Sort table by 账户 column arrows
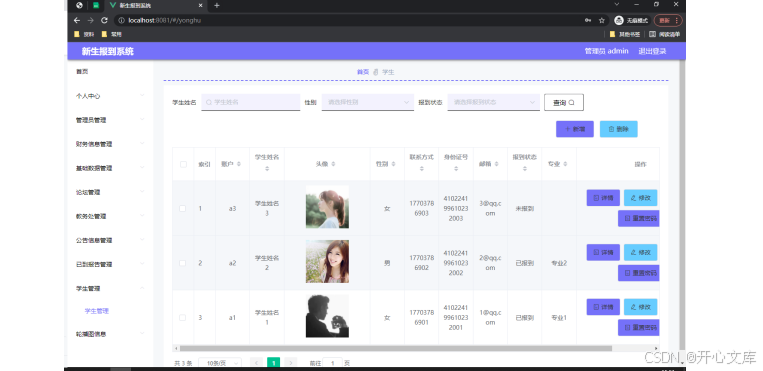Screen dimensions: 763x371 tap(238, 165)
